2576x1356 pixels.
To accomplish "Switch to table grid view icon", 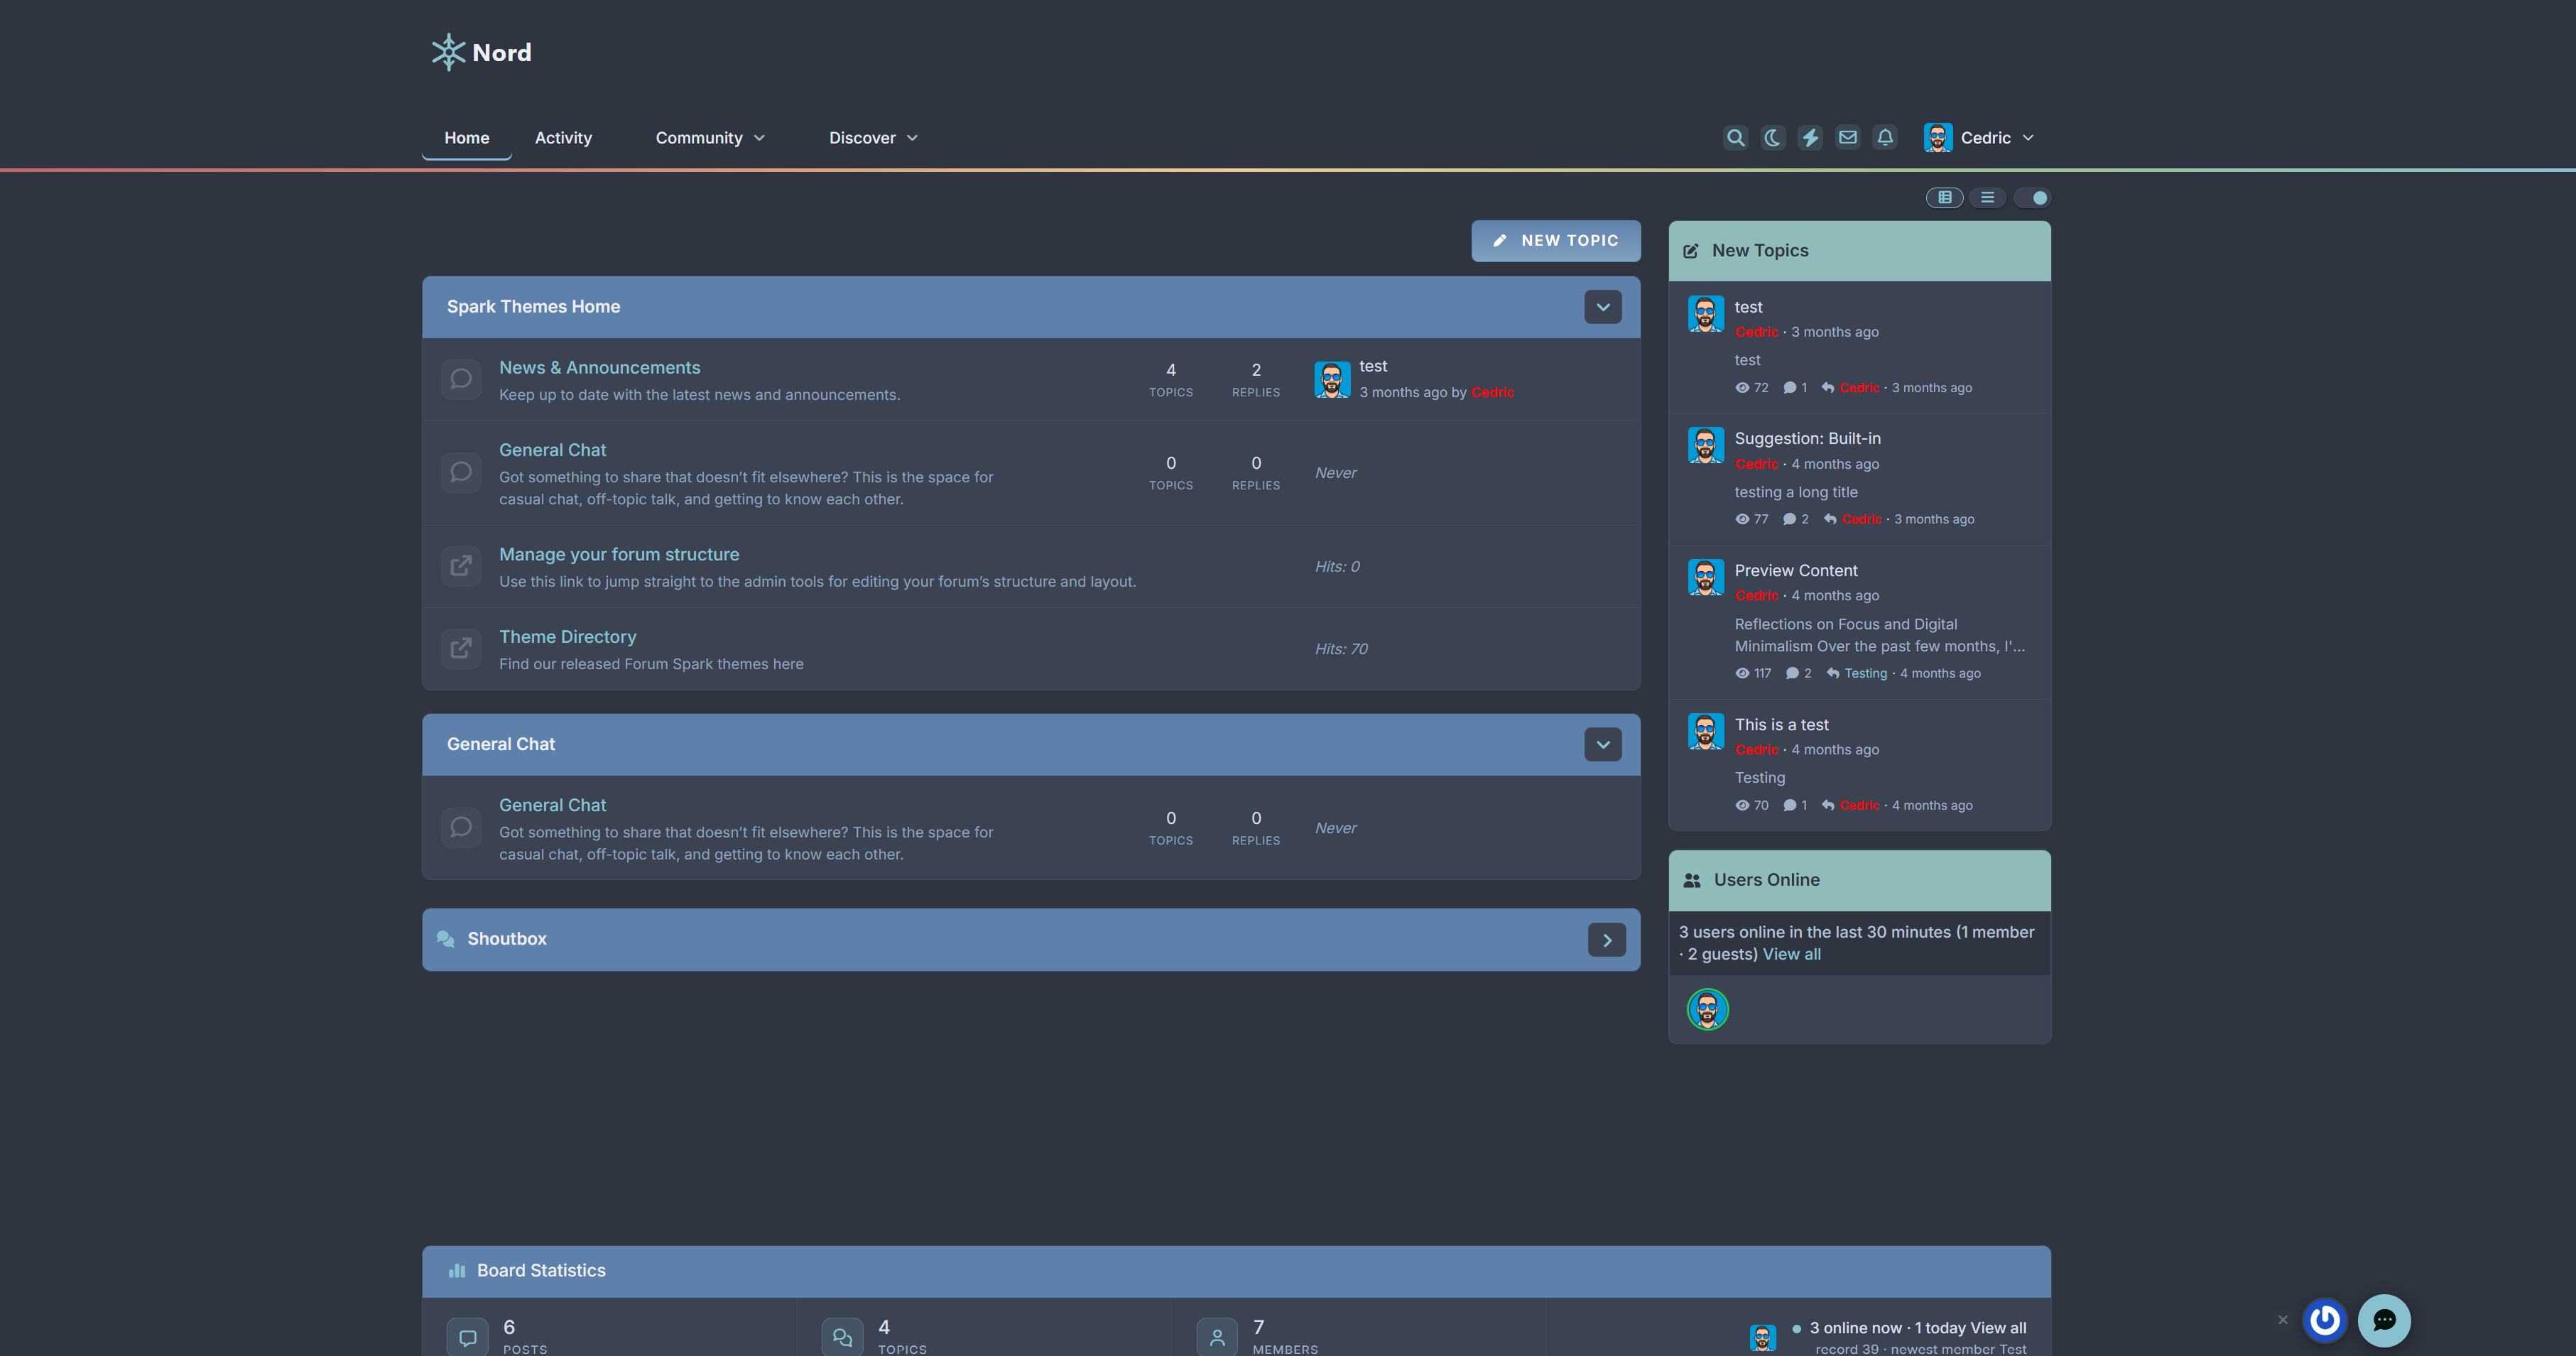I will 1944,197.
